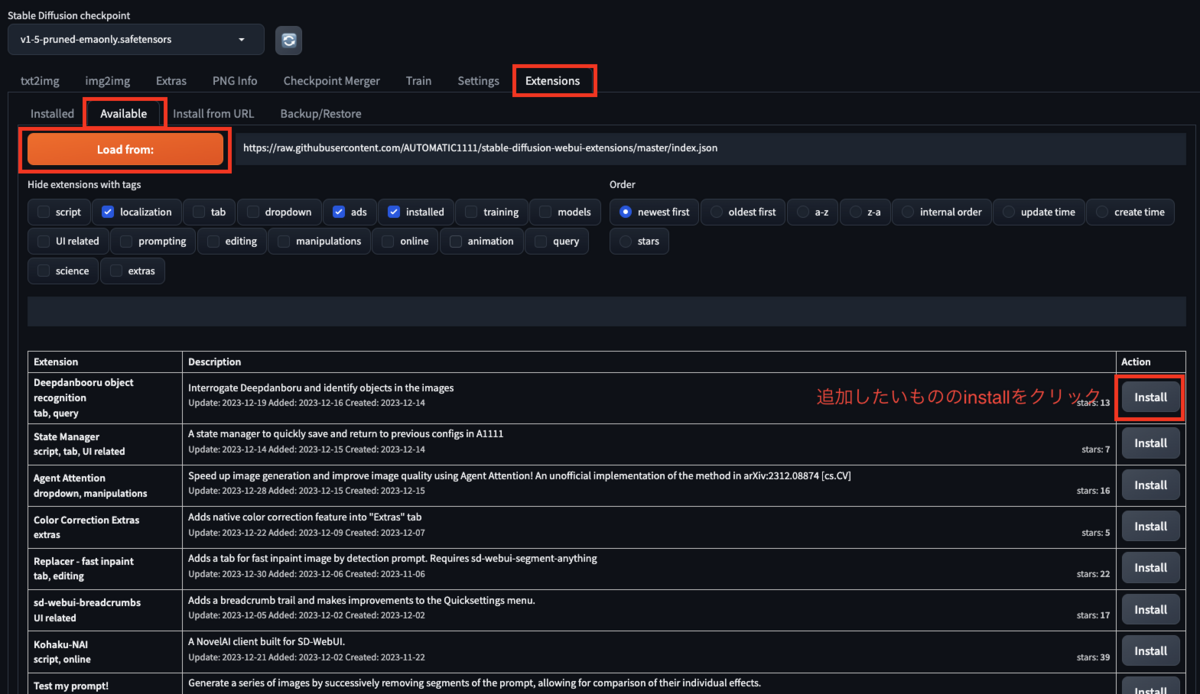Install the Agent Attention extension

pyautogui.click(x=1150, y=485)
